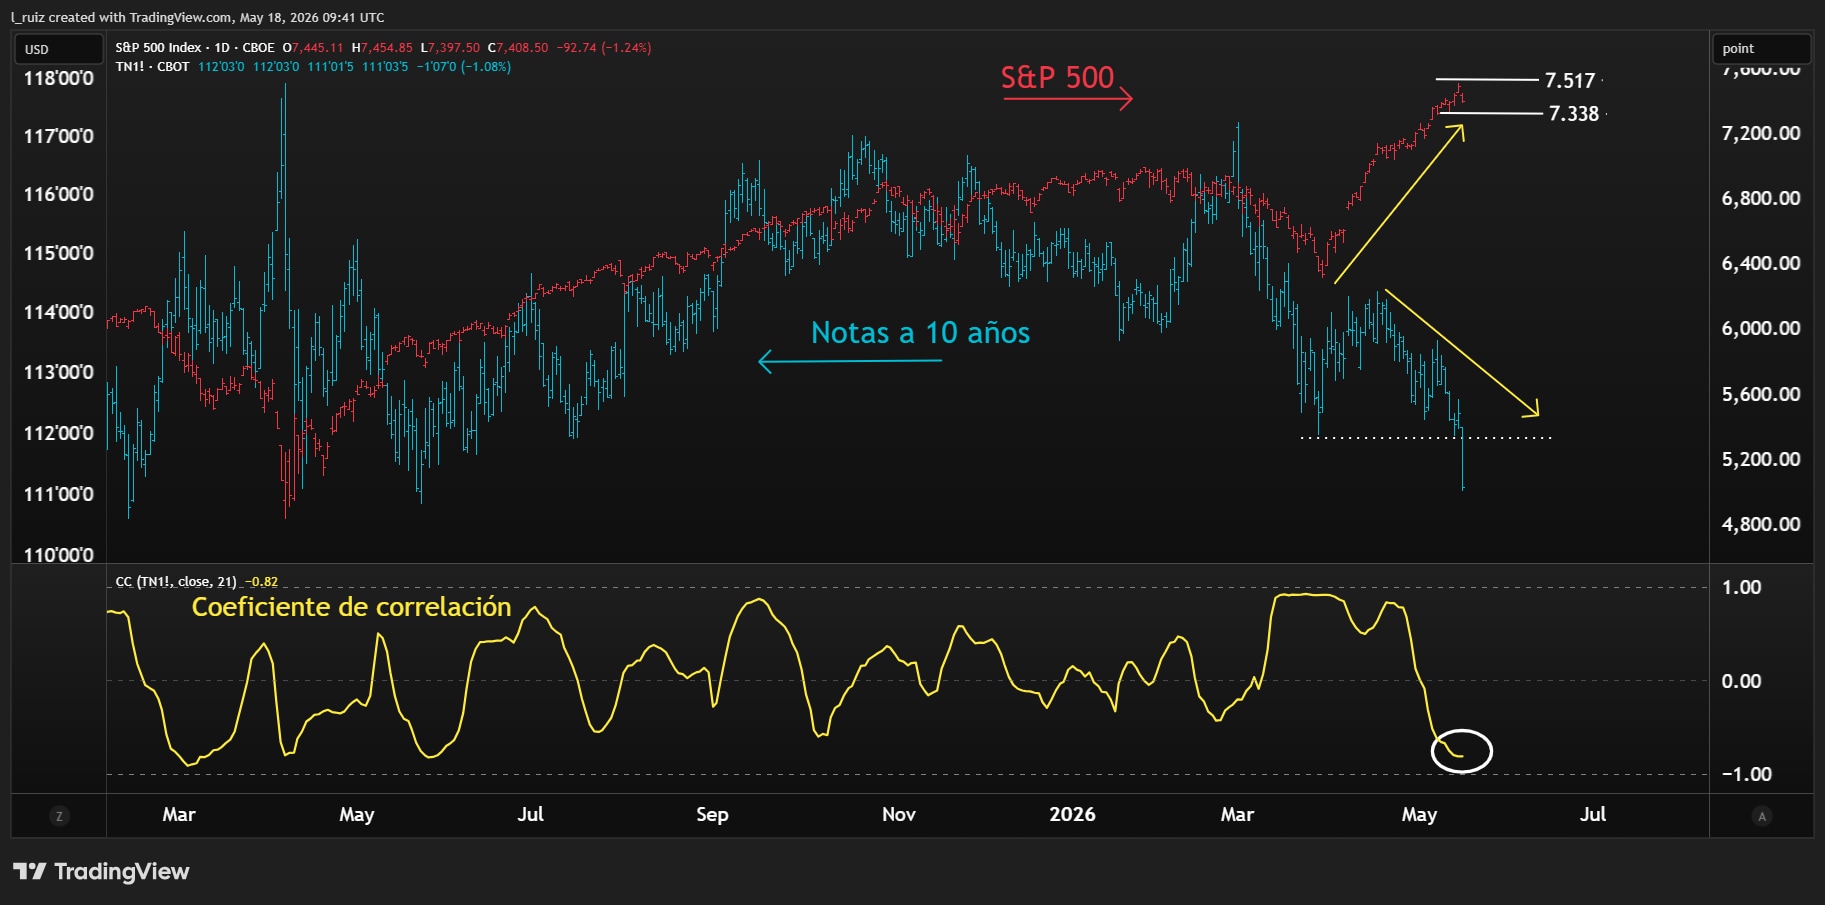Click the 'Notas a 10 años' annotation
This screenshot has width=1825, height=905.
(x=920, y=332)
